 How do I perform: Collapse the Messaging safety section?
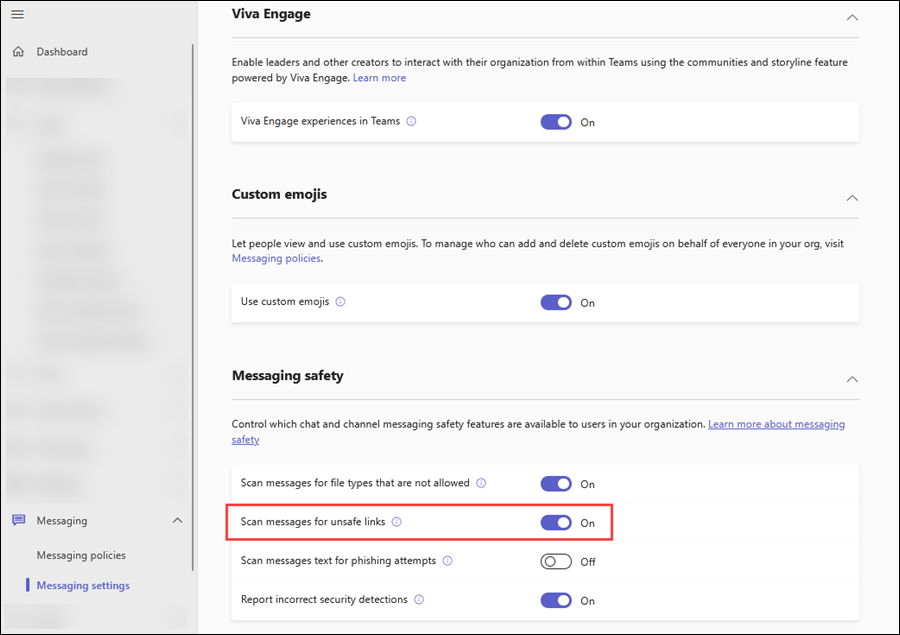coord(851,379)
